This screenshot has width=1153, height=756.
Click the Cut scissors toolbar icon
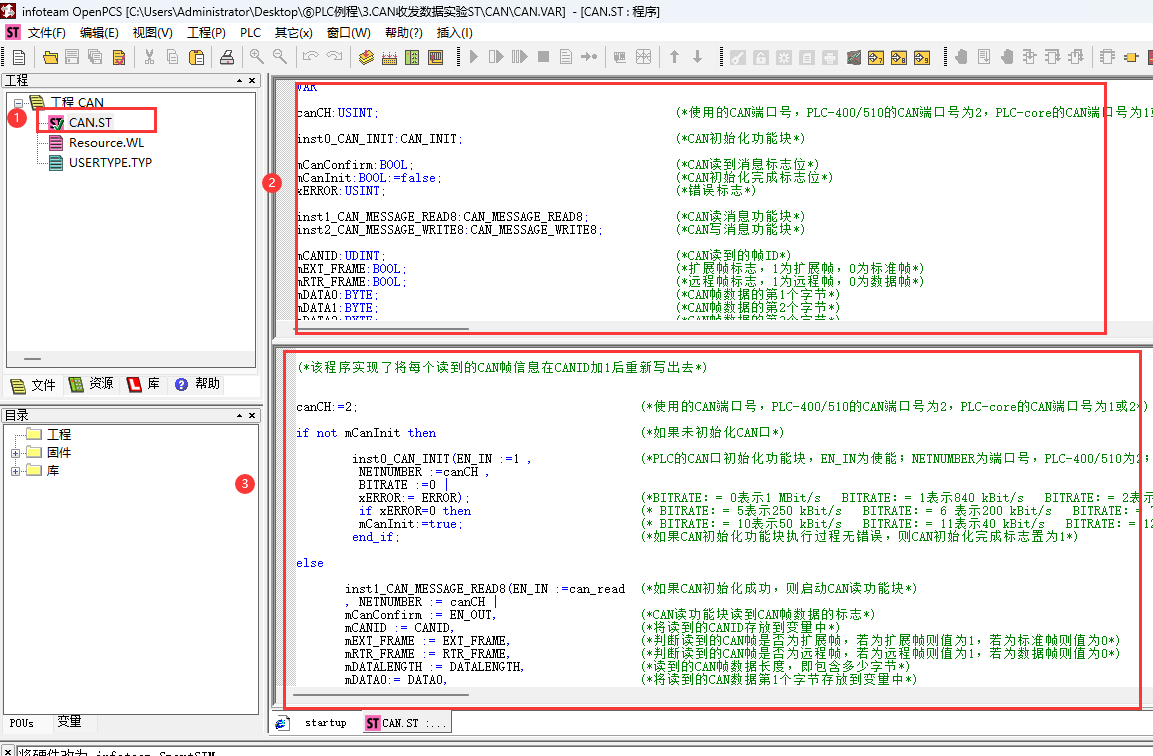pyautogui.click(x=149, y=57)
